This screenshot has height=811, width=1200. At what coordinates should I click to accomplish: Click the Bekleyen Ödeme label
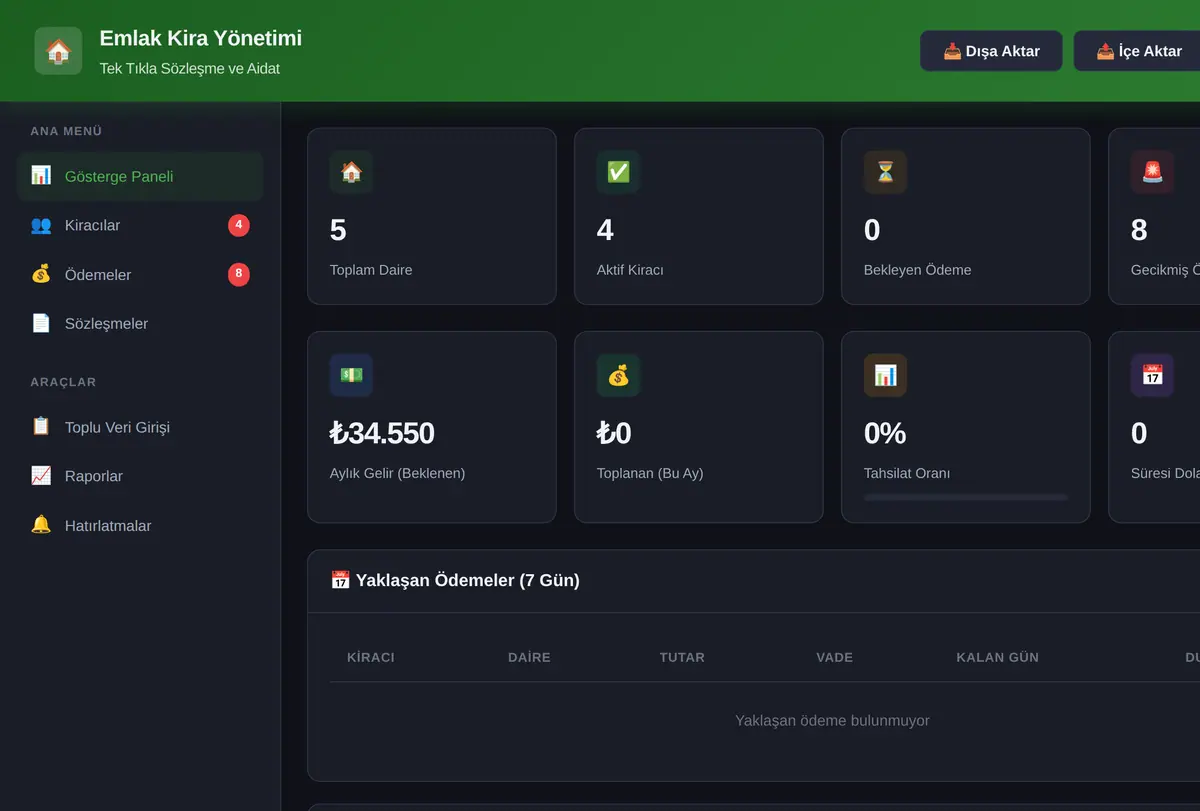(x=917, y=270)
